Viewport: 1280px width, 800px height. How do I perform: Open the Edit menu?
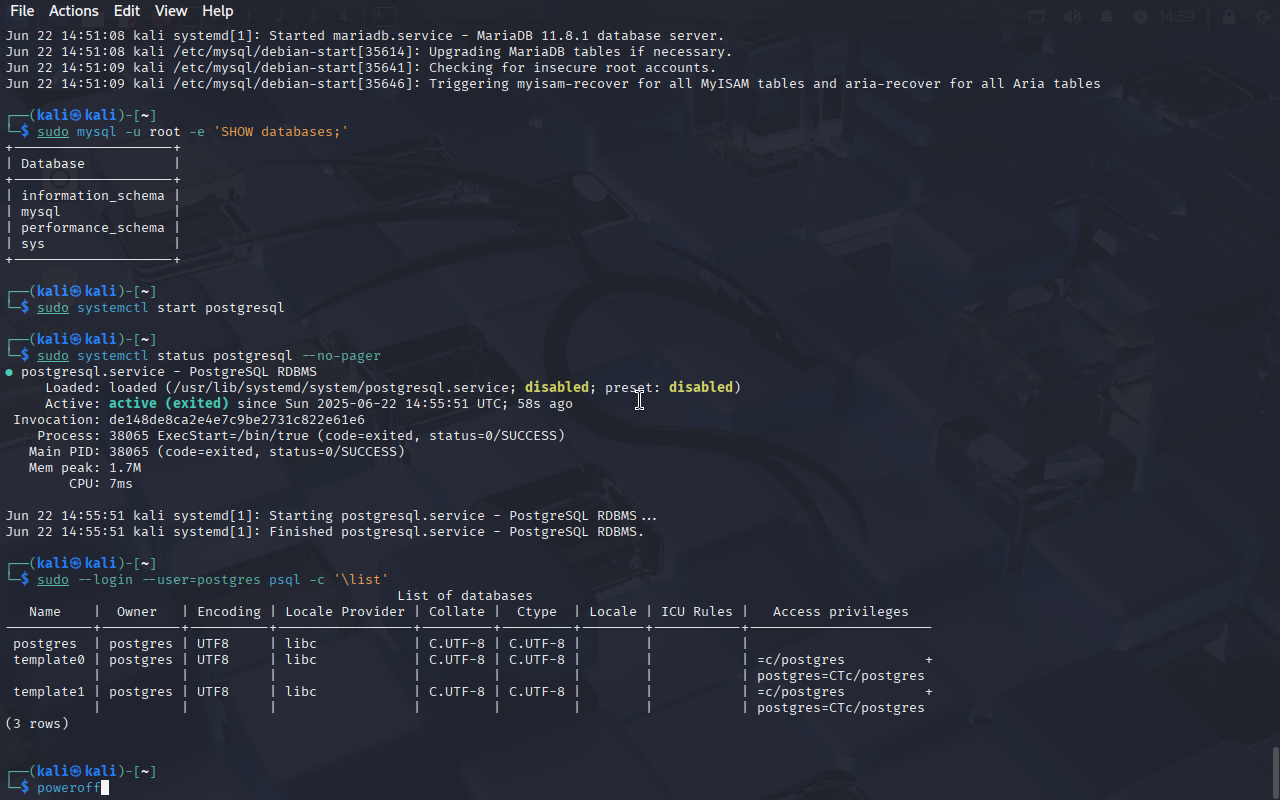click(x=127, y=11)
